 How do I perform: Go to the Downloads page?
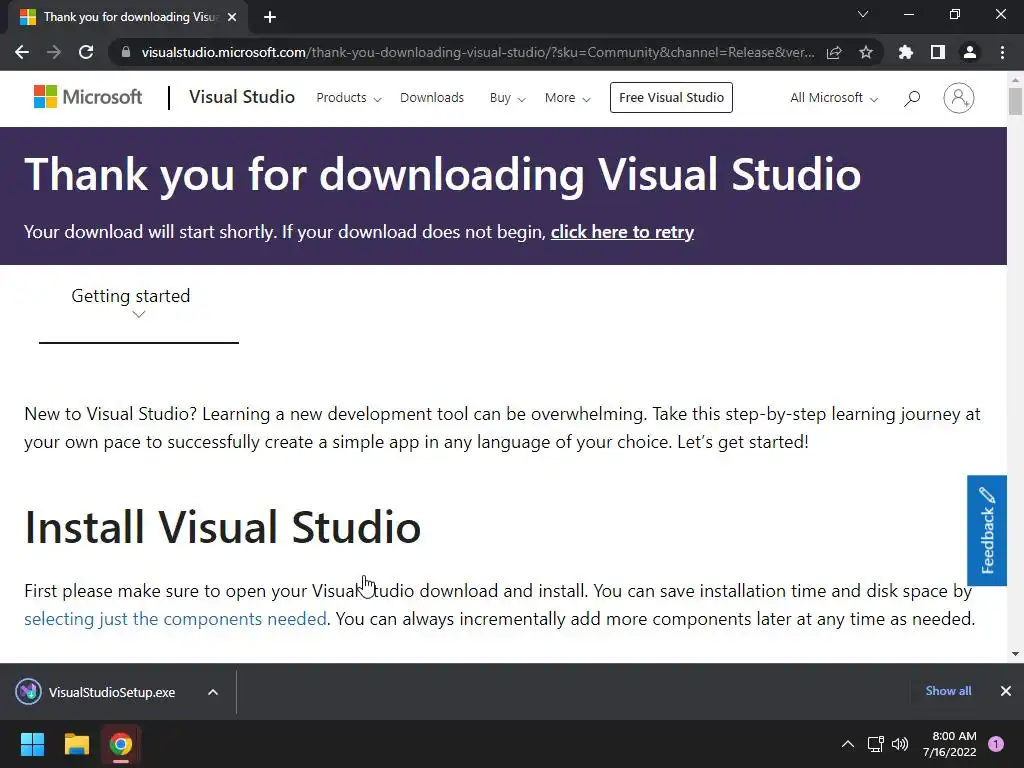click(x=432, y=98)
